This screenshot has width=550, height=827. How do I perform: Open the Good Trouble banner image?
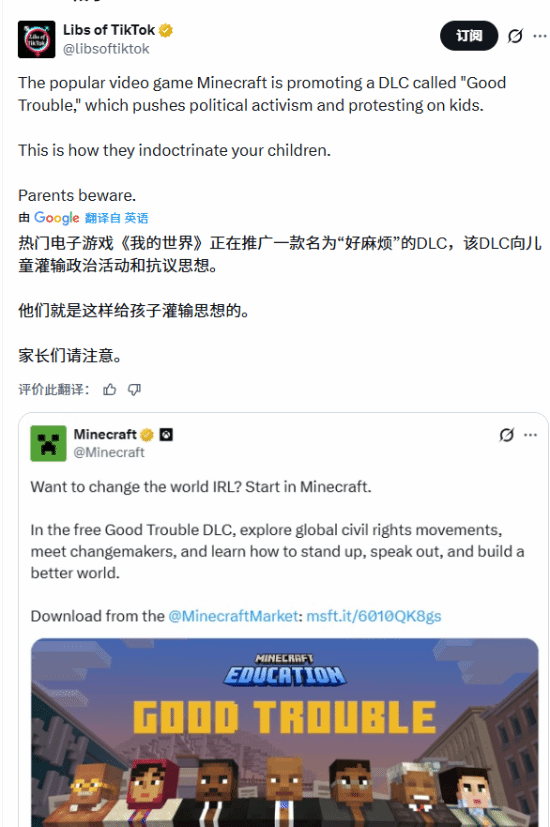tap(285, 733)
